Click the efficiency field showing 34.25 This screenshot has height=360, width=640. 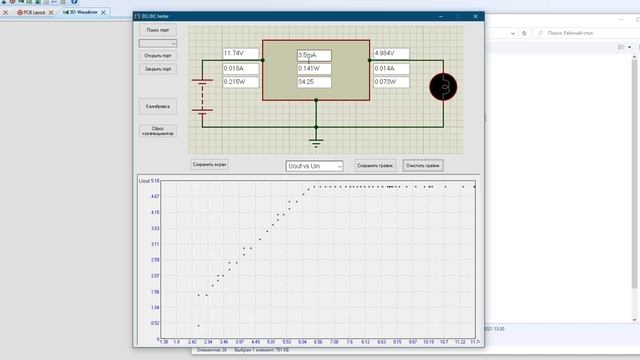[x=314, y=82]
